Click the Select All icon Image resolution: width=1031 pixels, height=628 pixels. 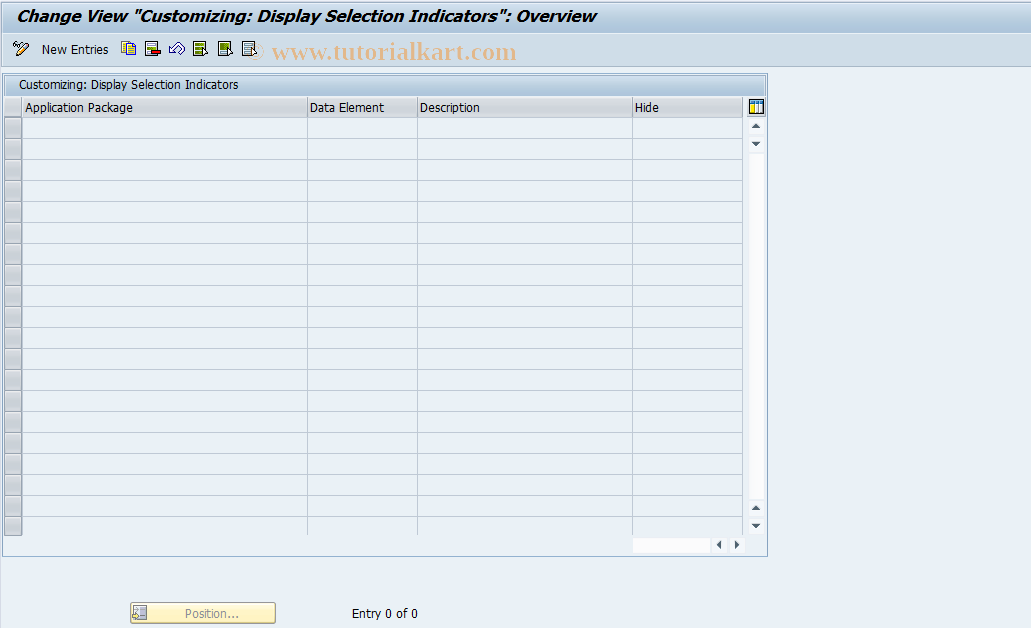point(201,49)
